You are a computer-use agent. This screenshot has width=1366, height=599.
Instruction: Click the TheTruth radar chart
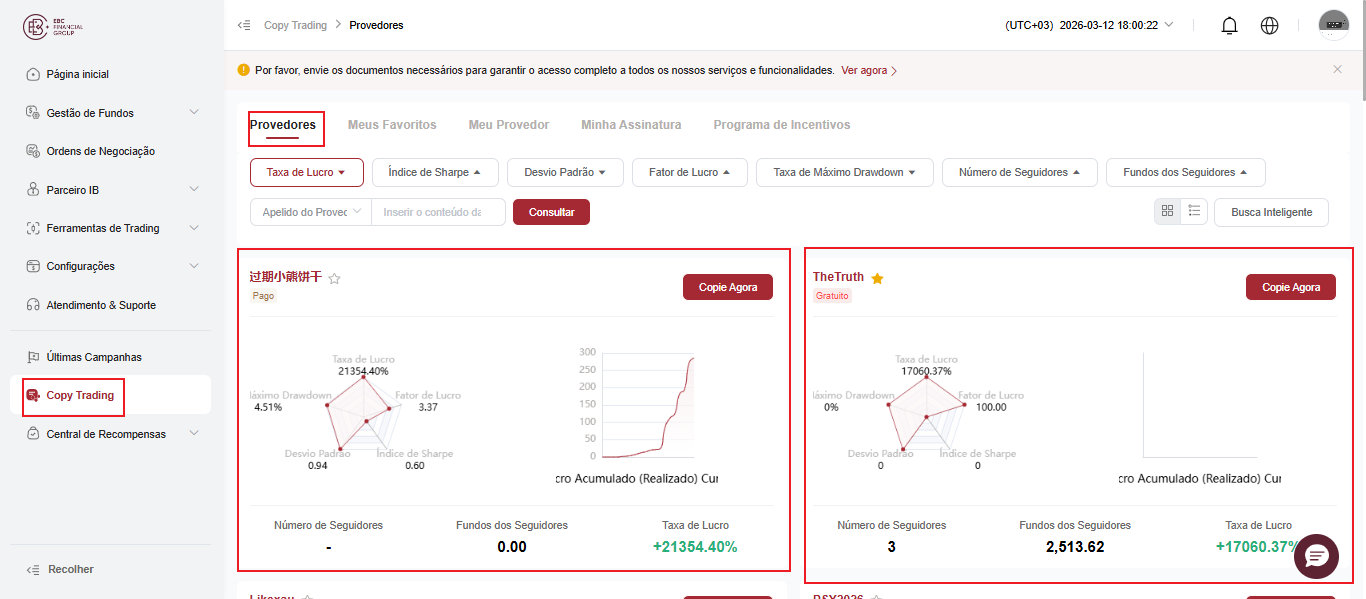(926, 415)
